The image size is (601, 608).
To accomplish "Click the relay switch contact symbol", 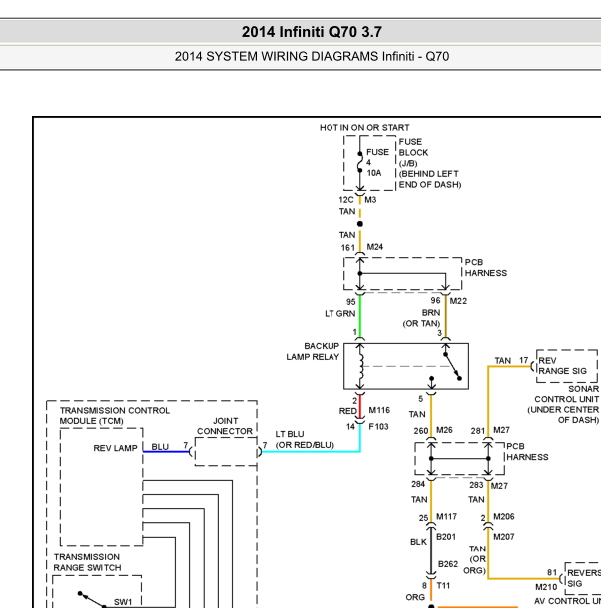I will (452, 366).
